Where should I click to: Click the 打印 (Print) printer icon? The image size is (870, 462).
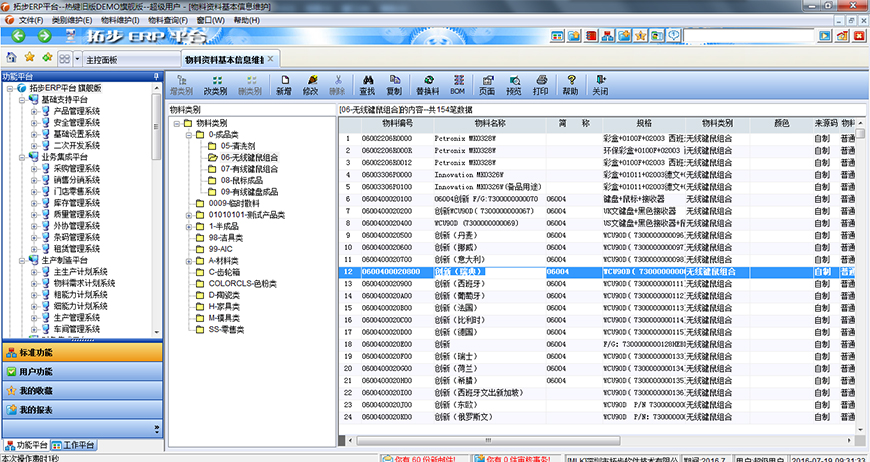[541, 83]
